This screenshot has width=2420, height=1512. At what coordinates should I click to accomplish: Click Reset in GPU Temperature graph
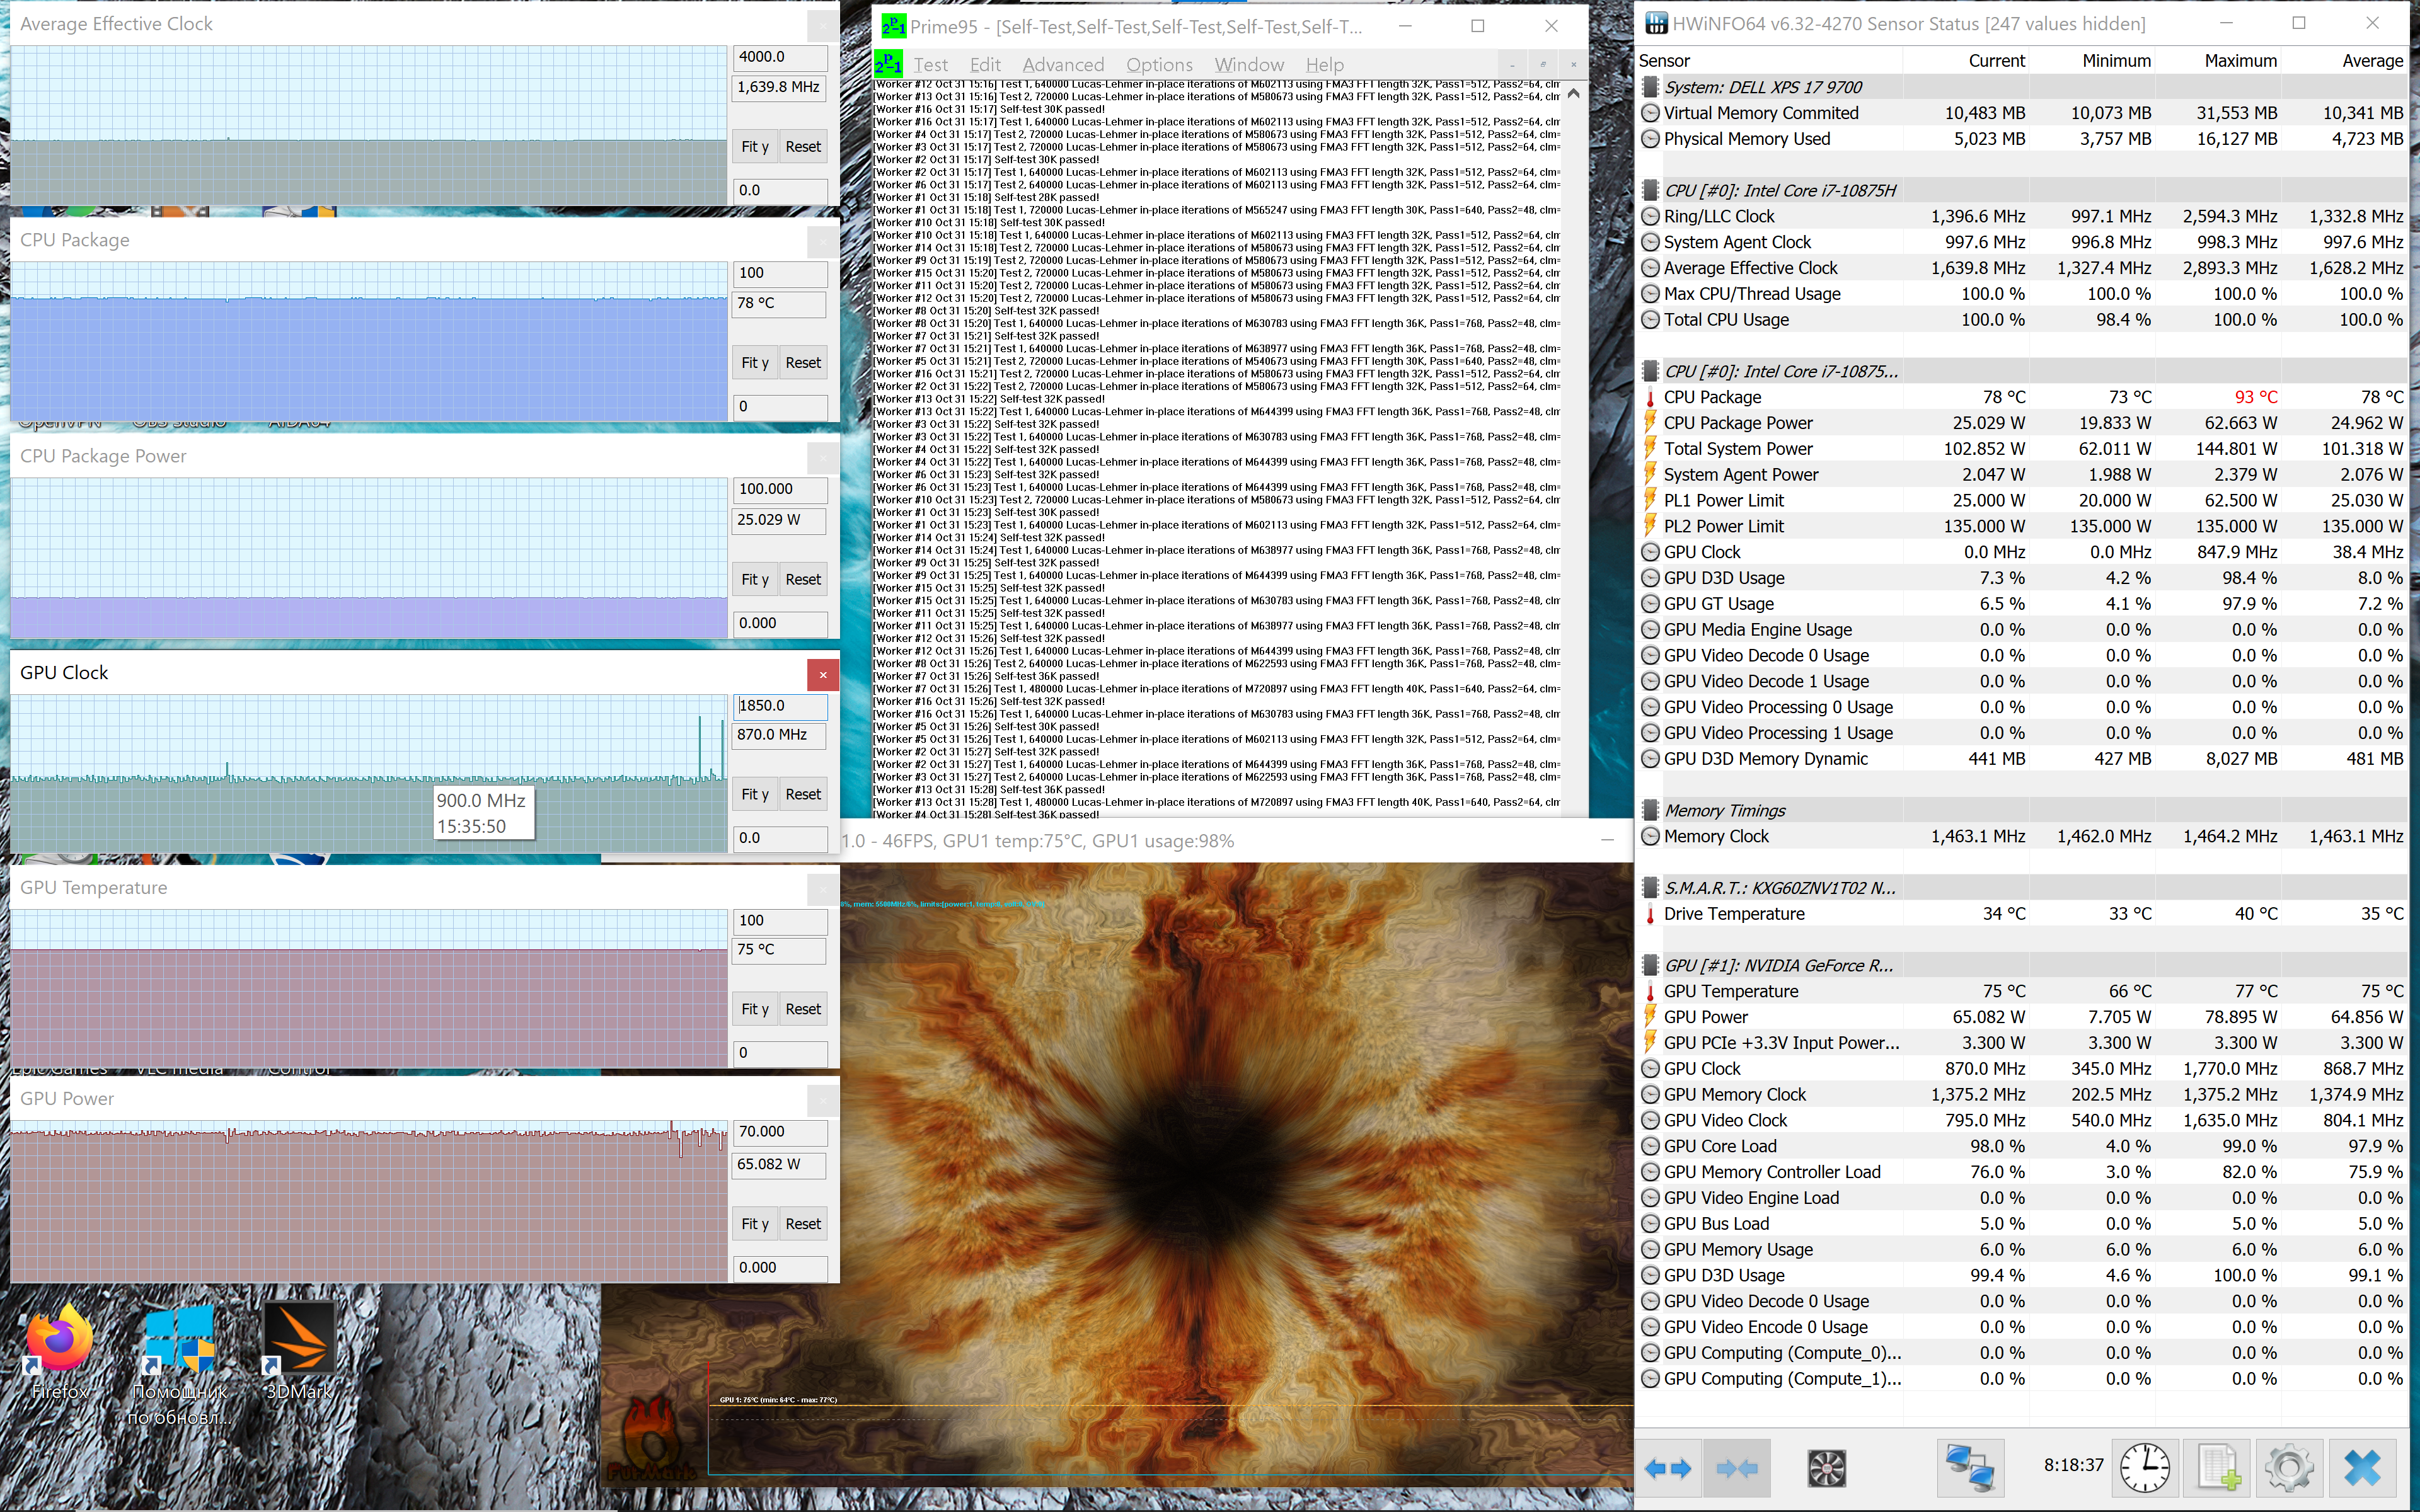(803, 1010)
